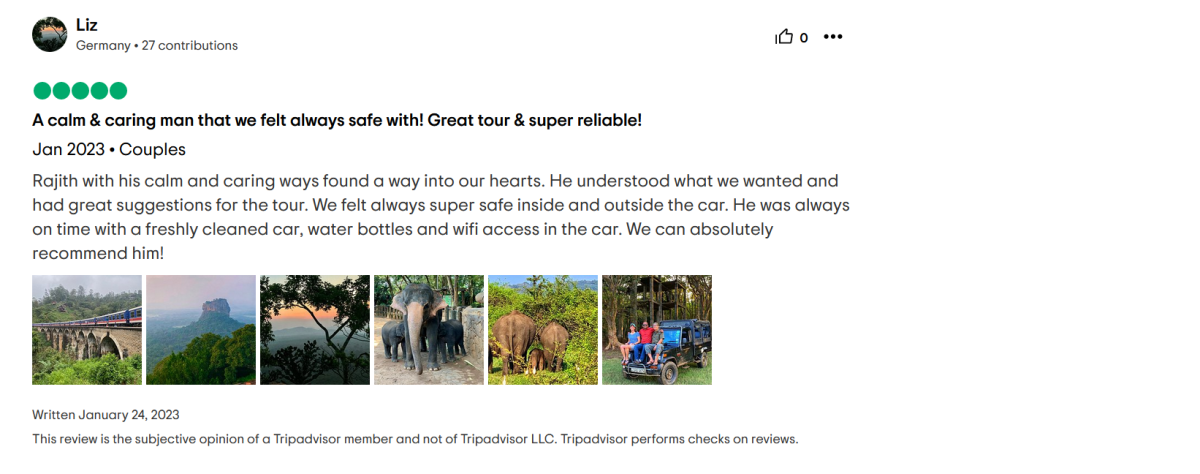Click the fifth green rating bubble
This screenshot has height=474, width=1200.
click(x=118, y=91)
